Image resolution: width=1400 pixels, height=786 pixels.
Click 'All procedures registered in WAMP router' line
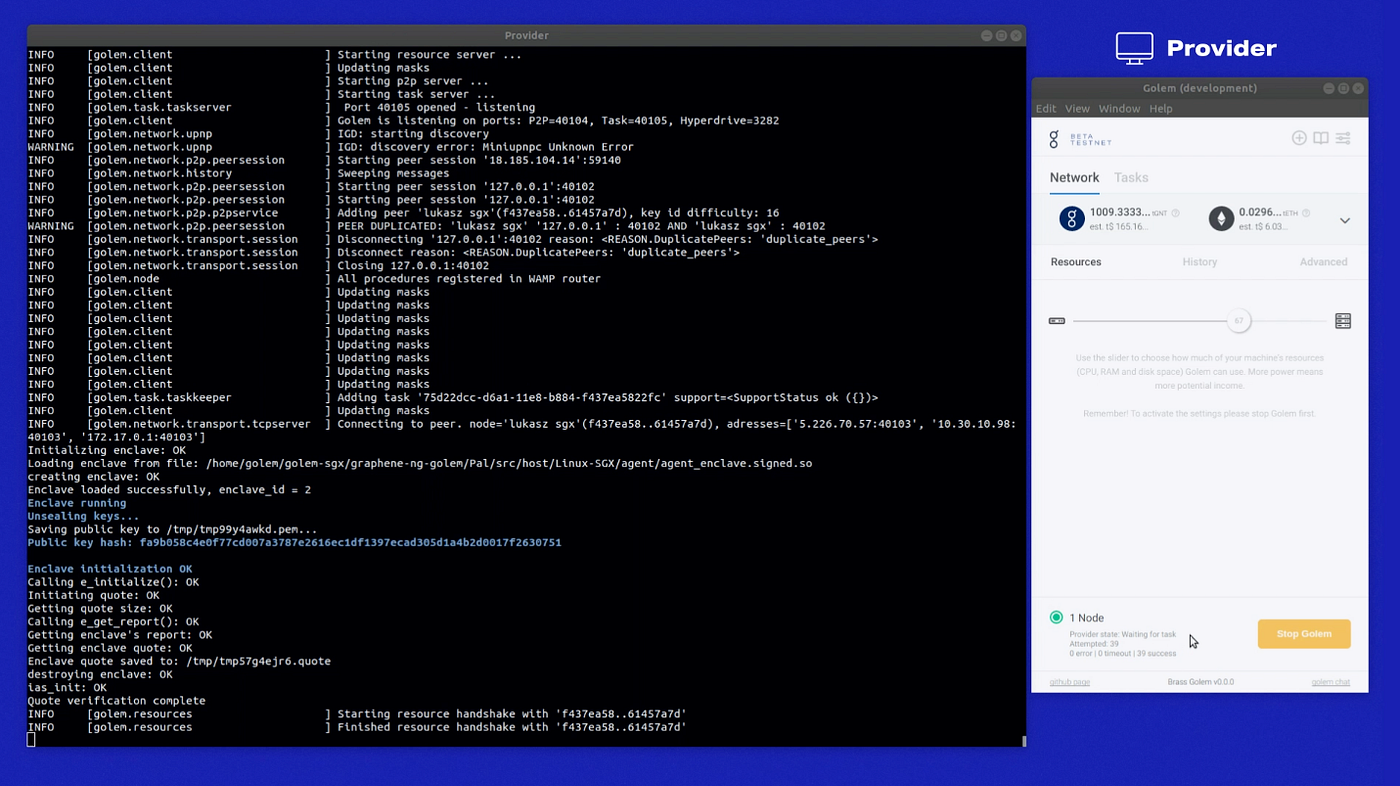tap(314, 279)
